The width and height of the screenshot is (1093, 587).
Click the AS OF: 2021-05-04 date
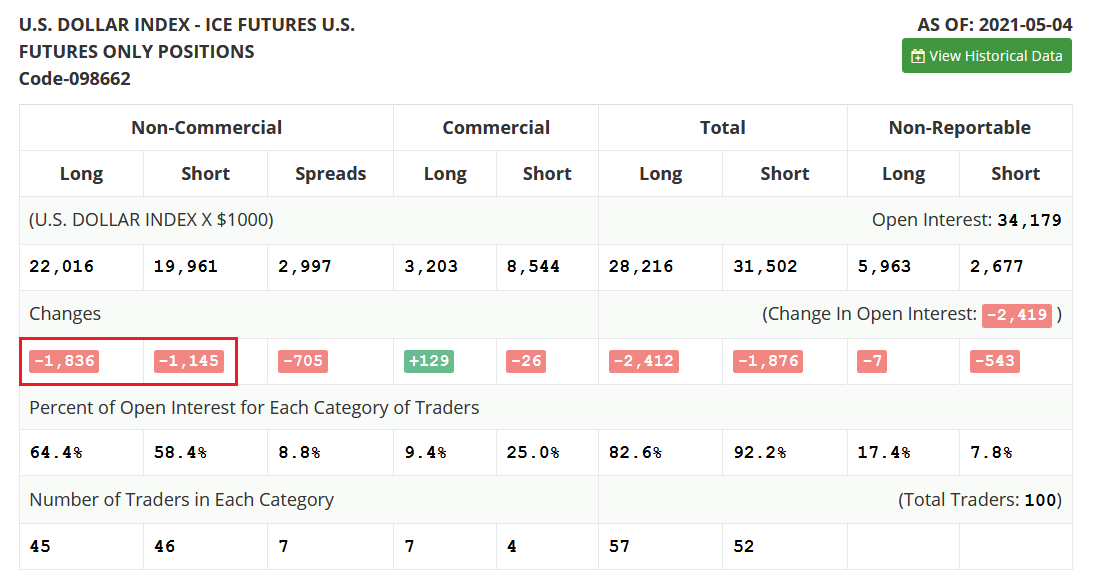click(994, 25)
